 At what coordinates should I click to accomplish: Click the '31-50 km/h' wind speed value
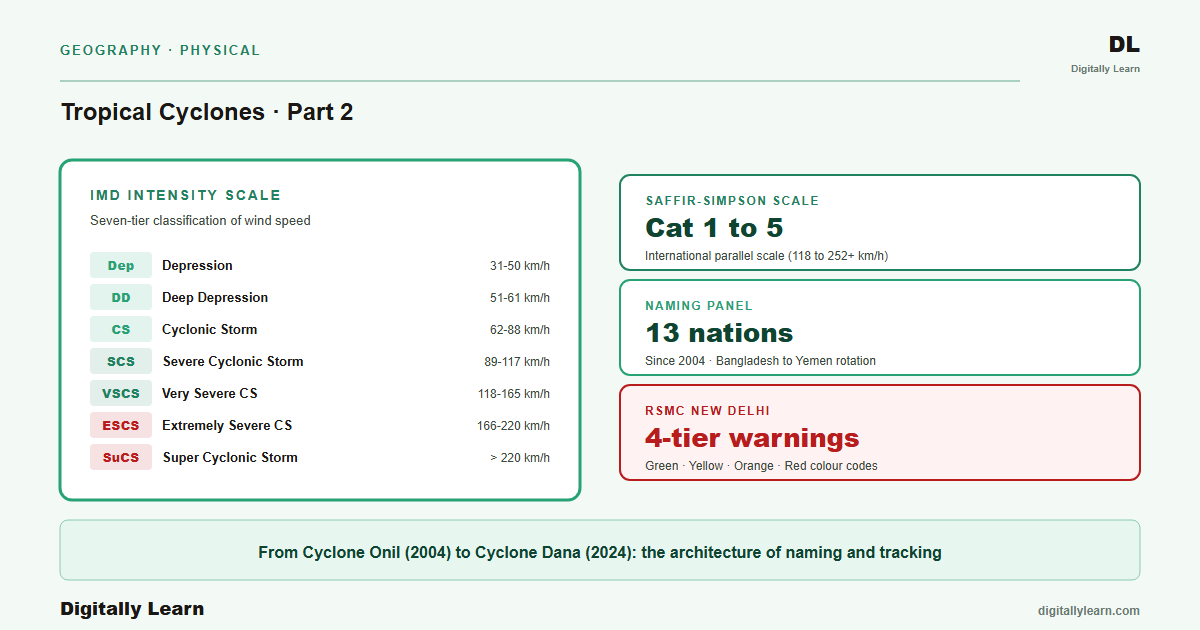(x=520, y=266)
